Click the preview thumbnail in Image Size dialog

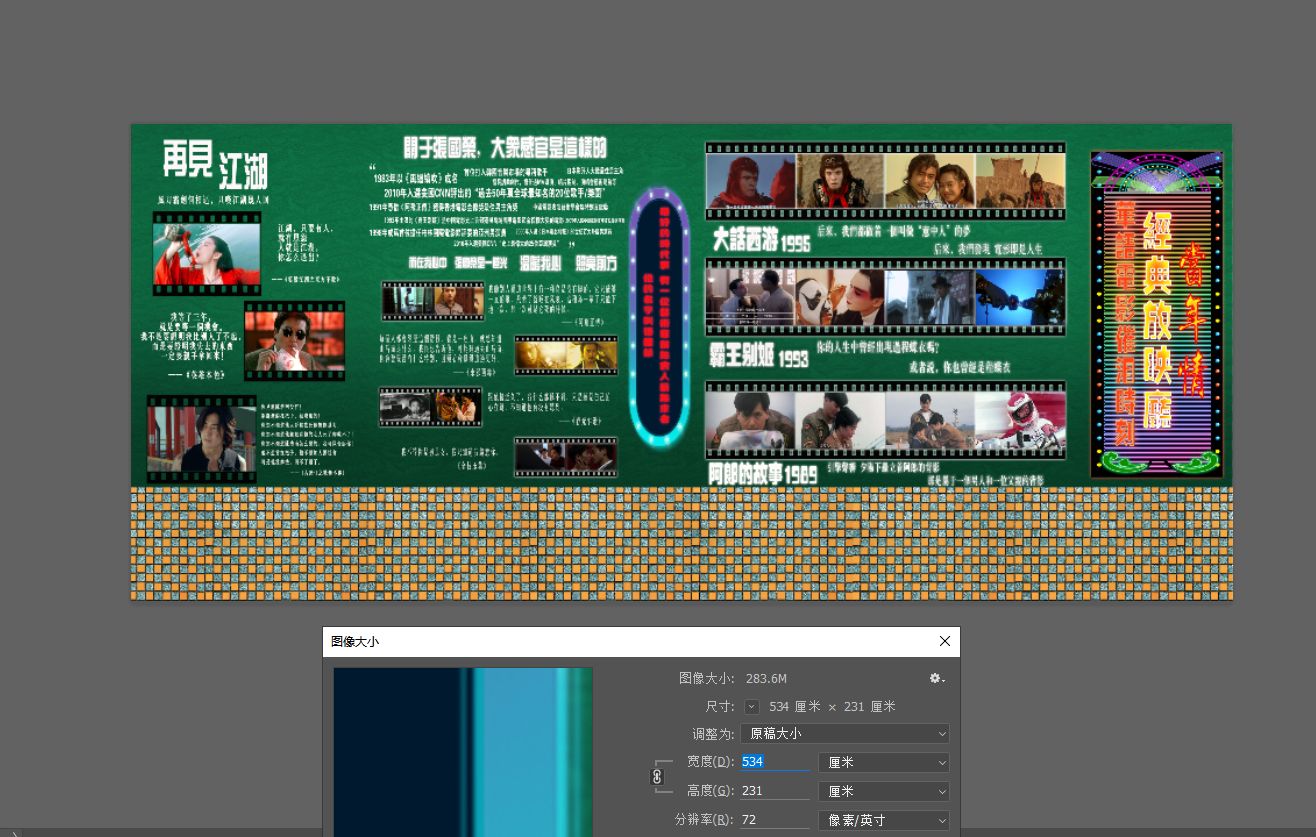(463, 752)
